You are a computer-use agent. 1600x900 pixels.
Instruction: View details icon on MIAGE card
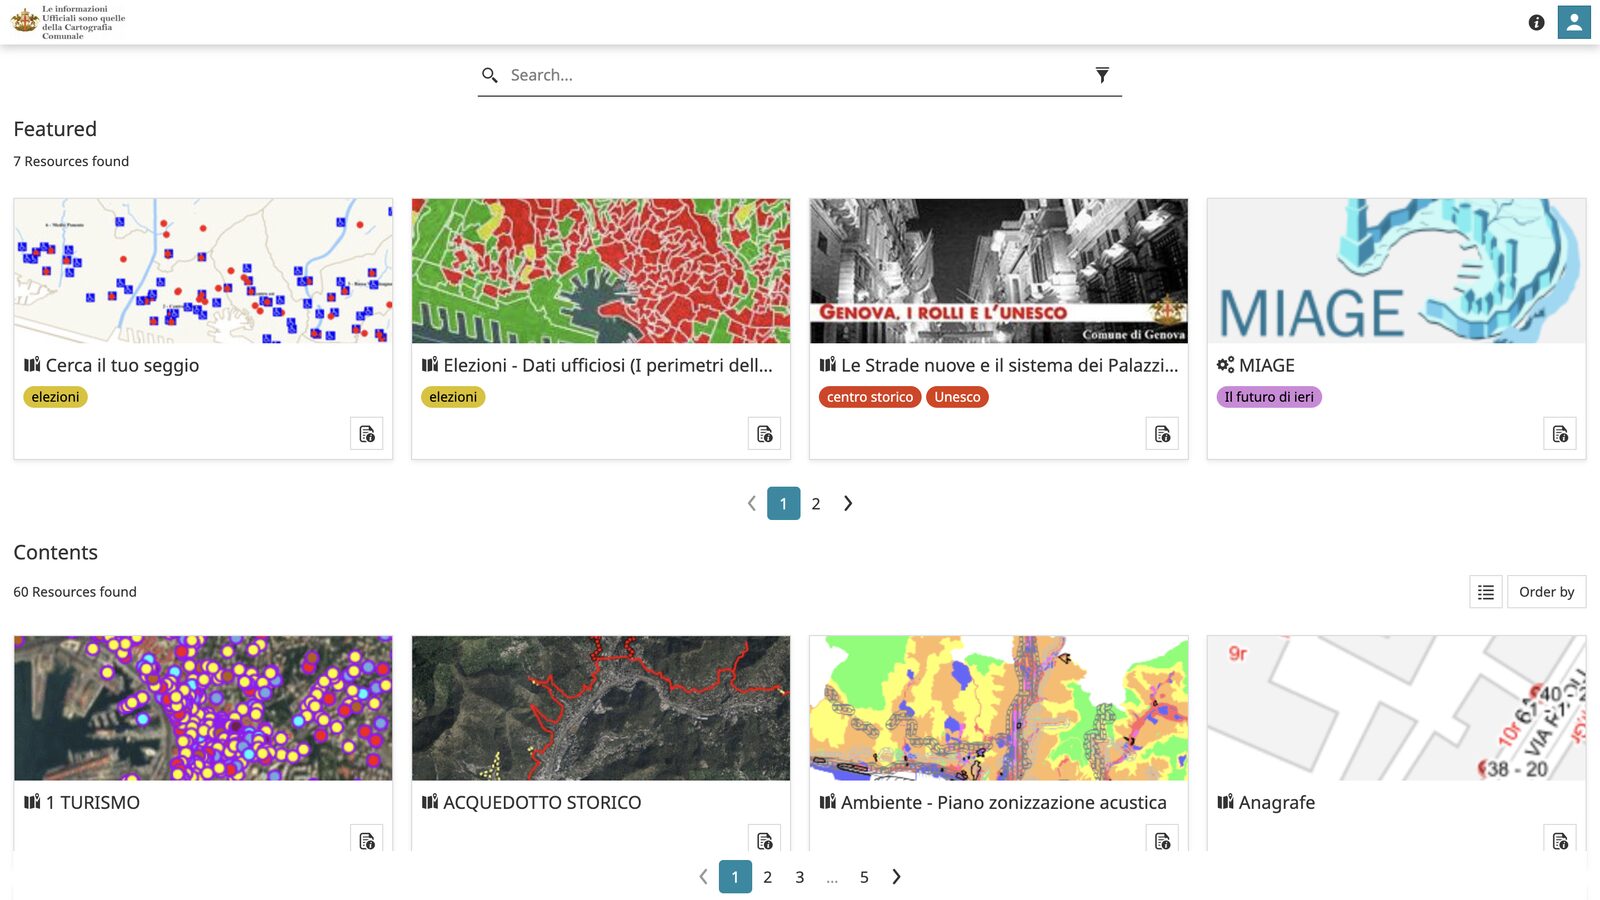1560,434
